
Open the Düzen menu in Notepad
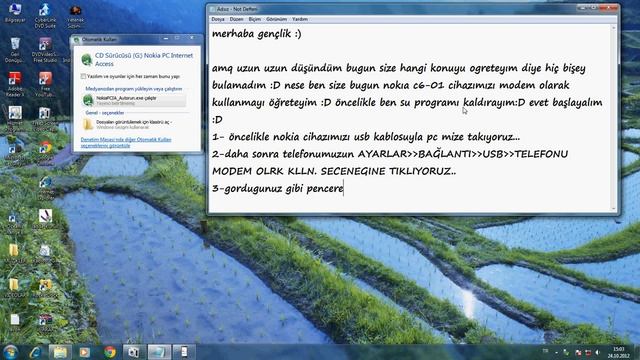pyautogui.click(x=236, y=19)
